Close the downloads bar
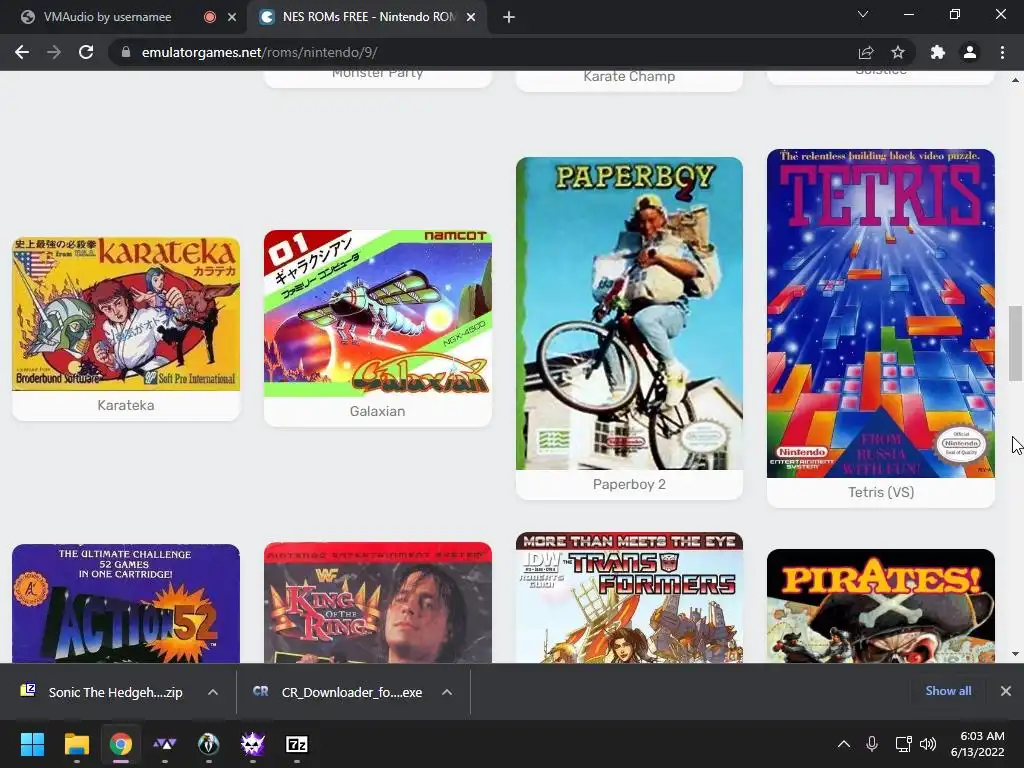This screenshot has height=768, width=1024. [1006, 690]
